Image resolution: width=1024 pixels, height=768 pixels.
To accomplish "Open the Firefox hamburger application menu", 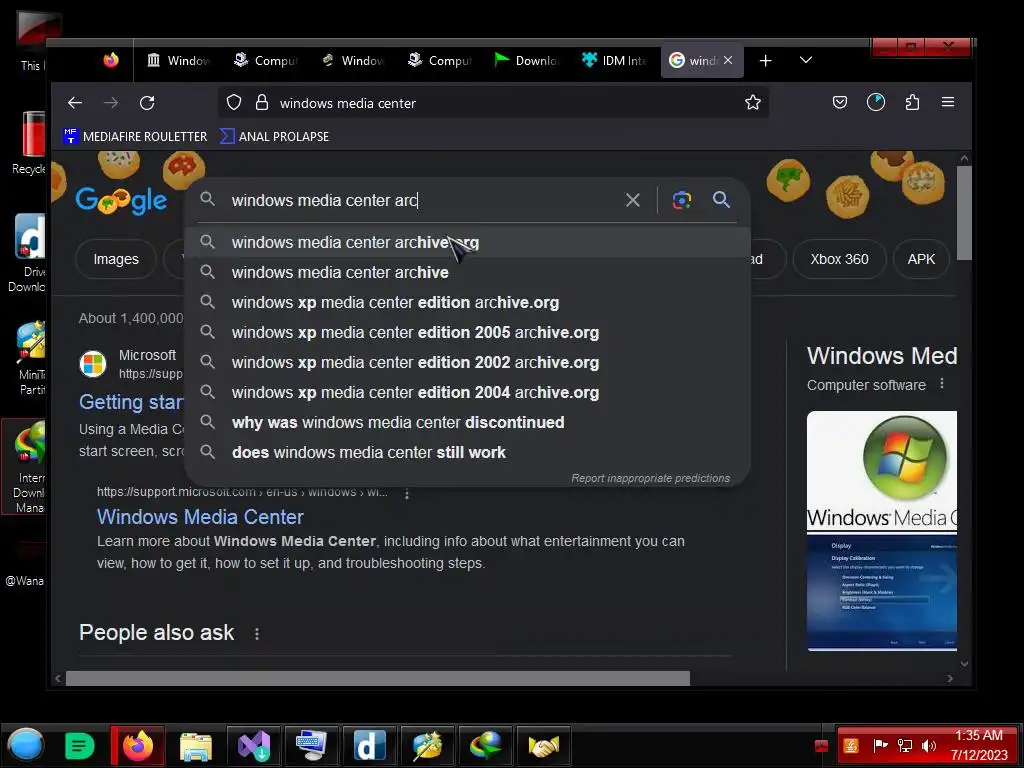I will click(x=948, y=102).
